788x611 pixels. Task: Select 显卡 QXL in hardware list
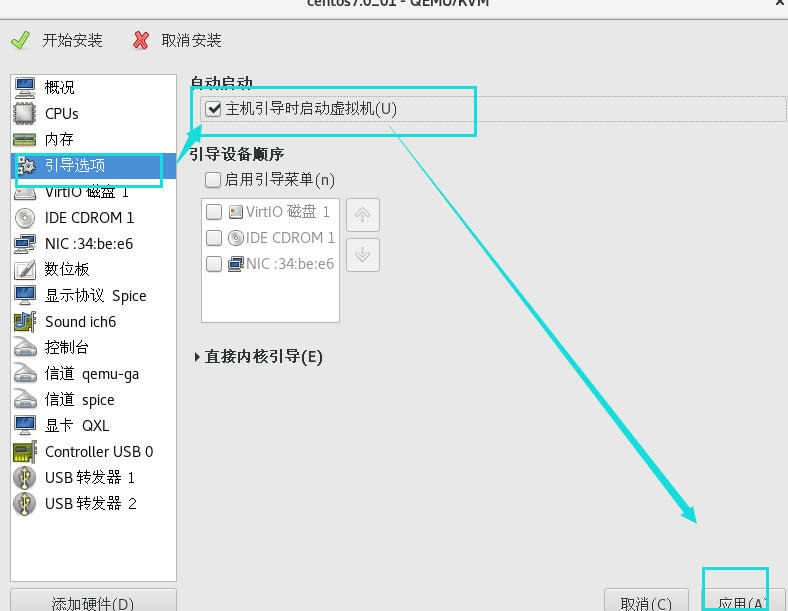(93, 426)
